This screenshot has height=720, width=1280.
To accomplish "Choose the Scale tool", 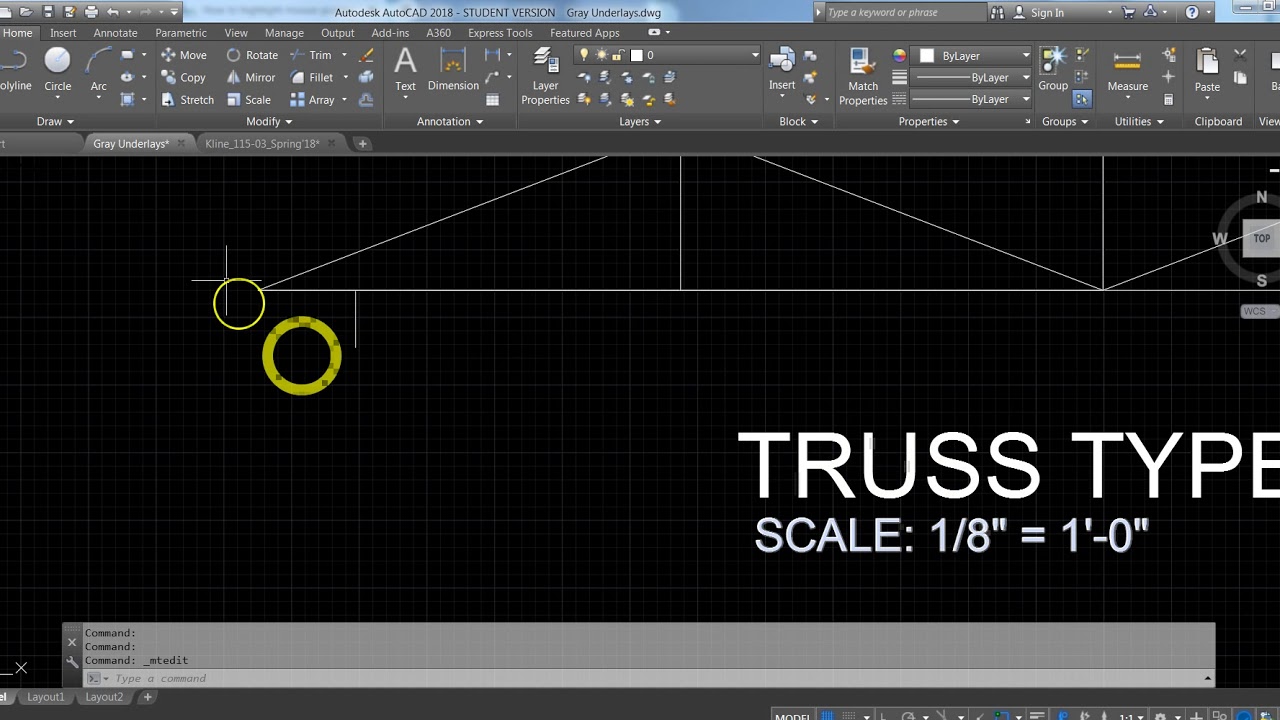I will [x=248, y=99].
